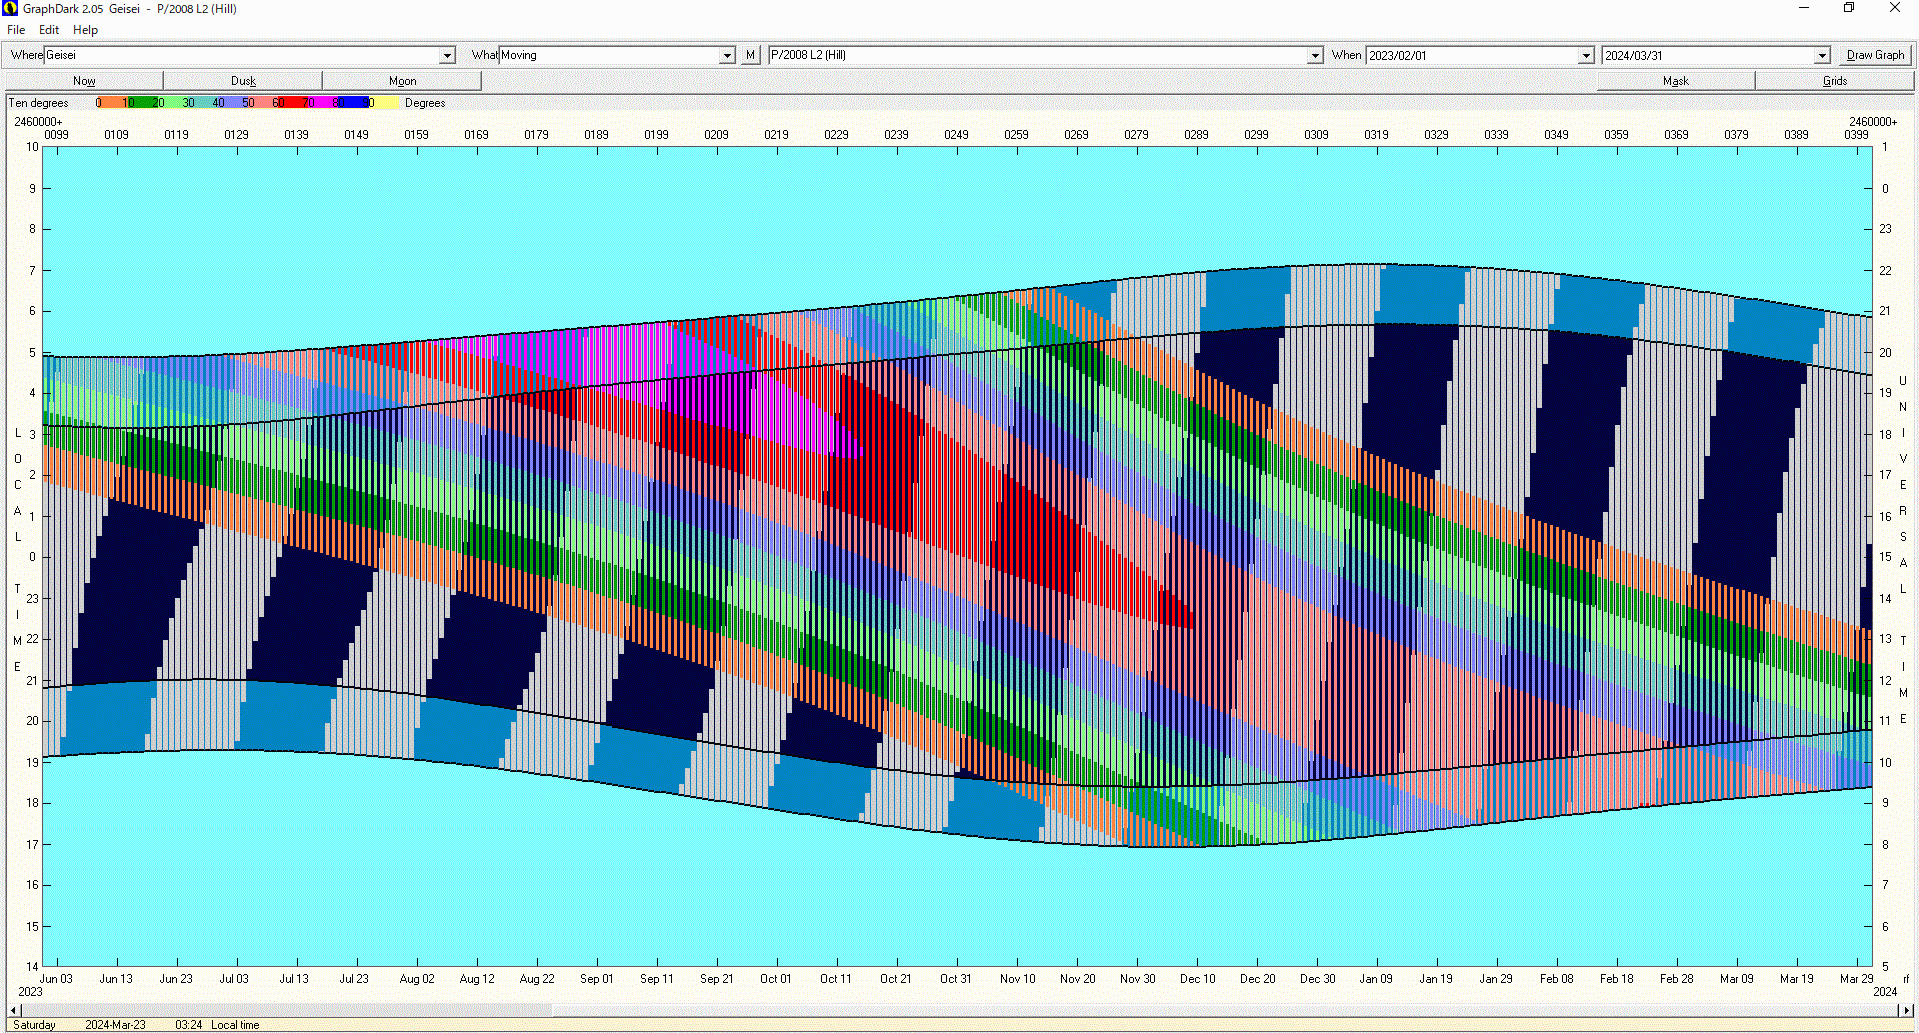1919x1033 pixels.
Task: Expand the What Moving dropdown arrow
Action: pos(727,55)
